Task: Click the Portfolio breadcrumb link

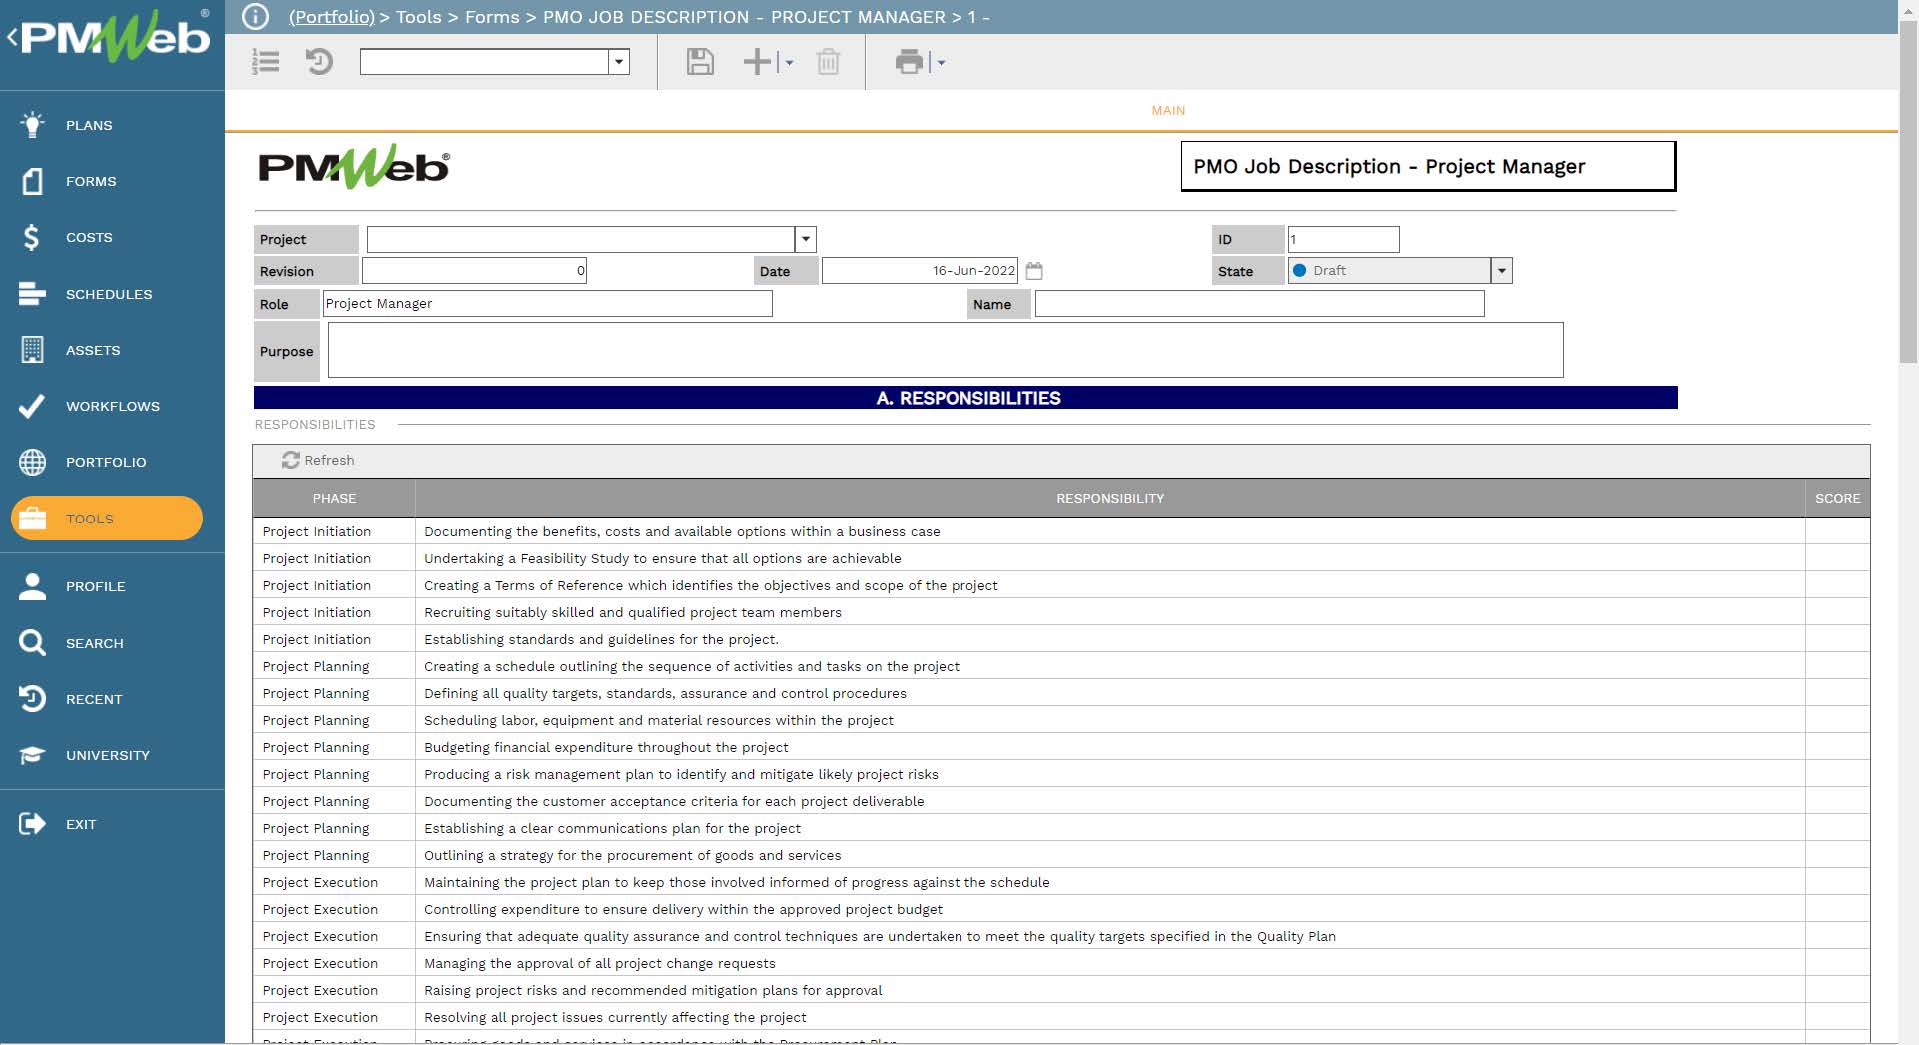Action: coord(331,17)
